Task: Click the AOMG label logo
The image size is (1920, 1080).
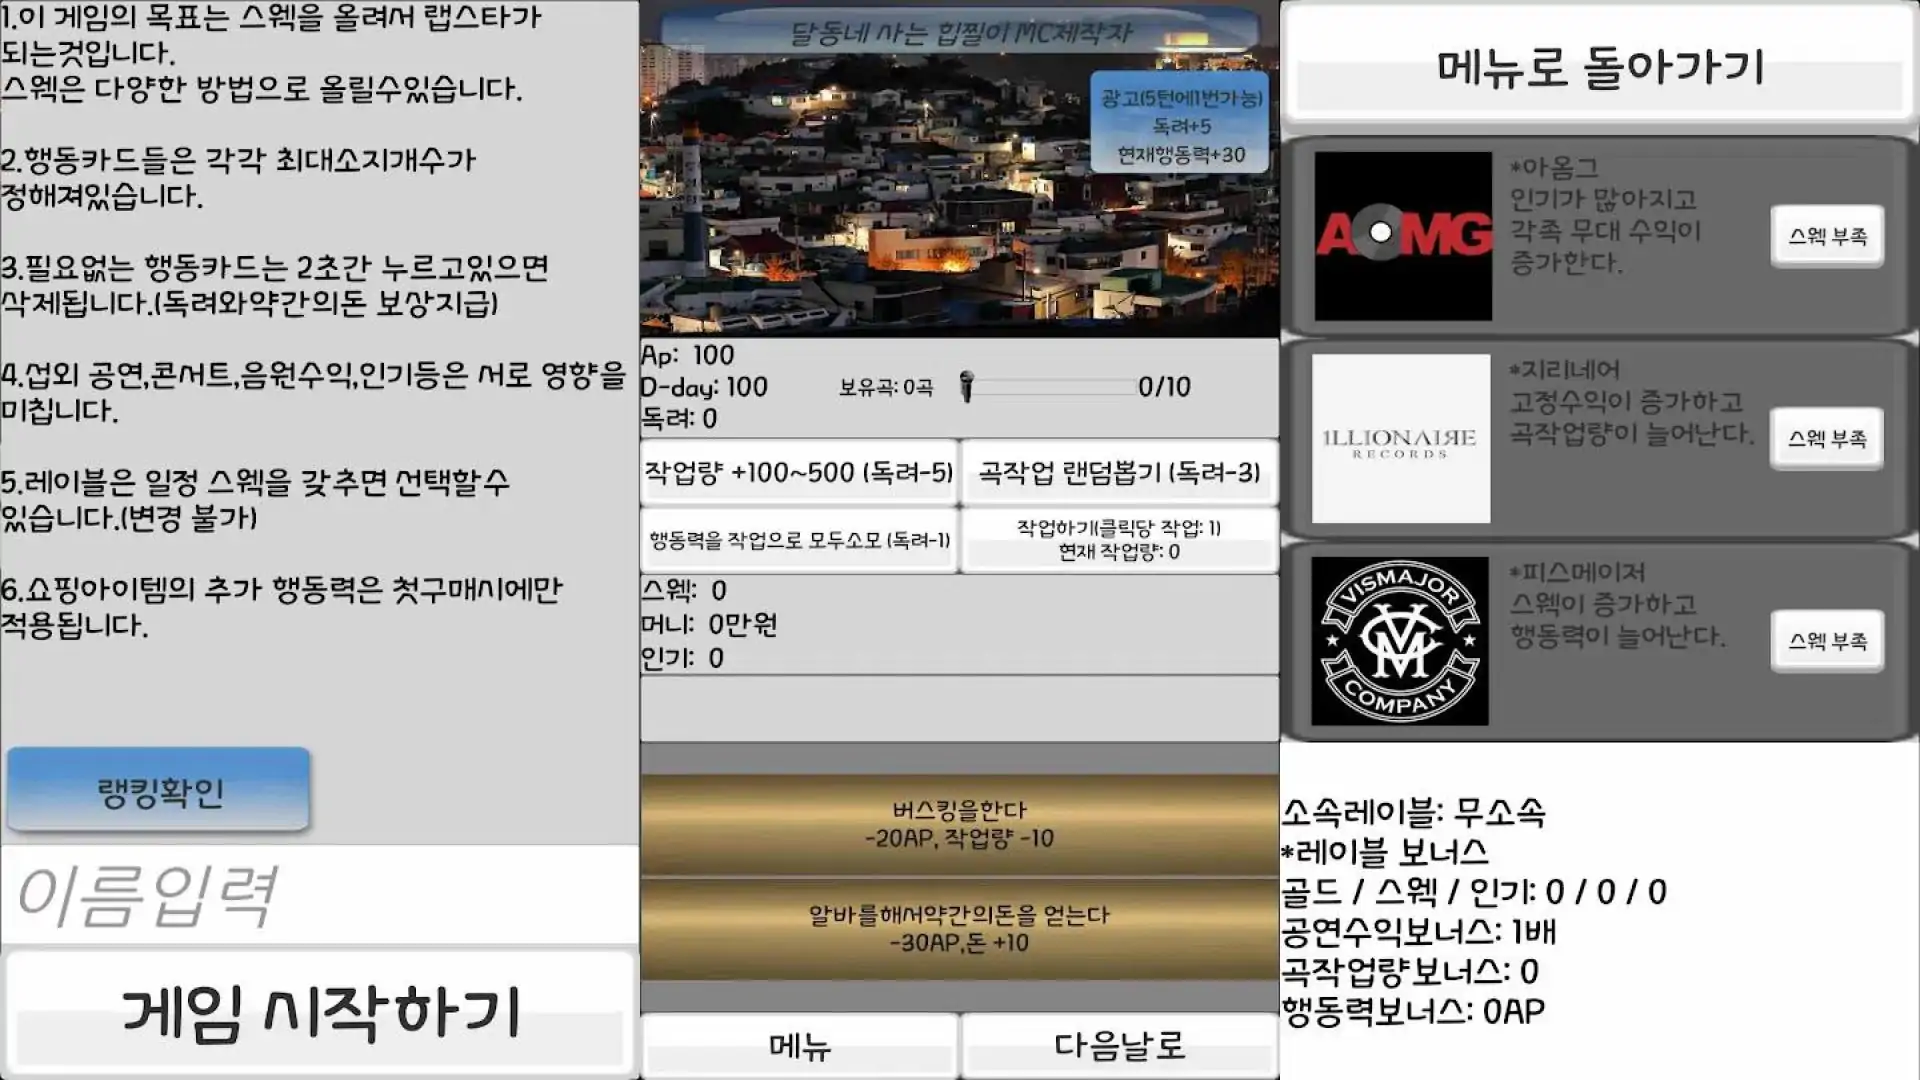Action: pos(1402,236)
